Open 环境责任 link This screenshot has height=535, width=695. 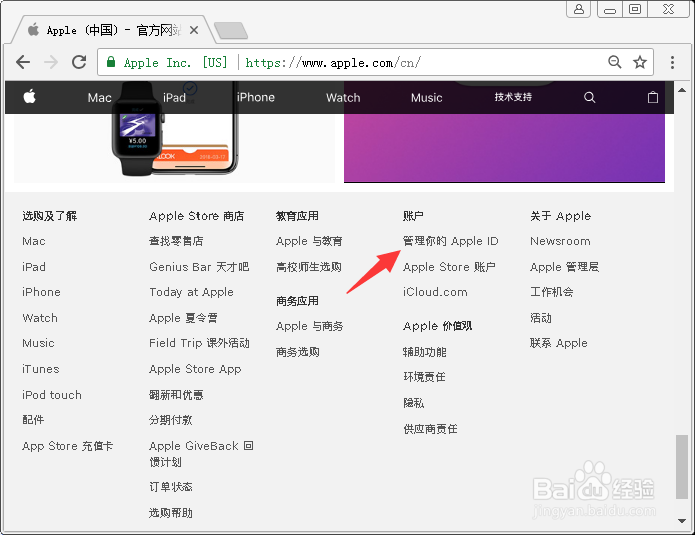tap(424, 377)
